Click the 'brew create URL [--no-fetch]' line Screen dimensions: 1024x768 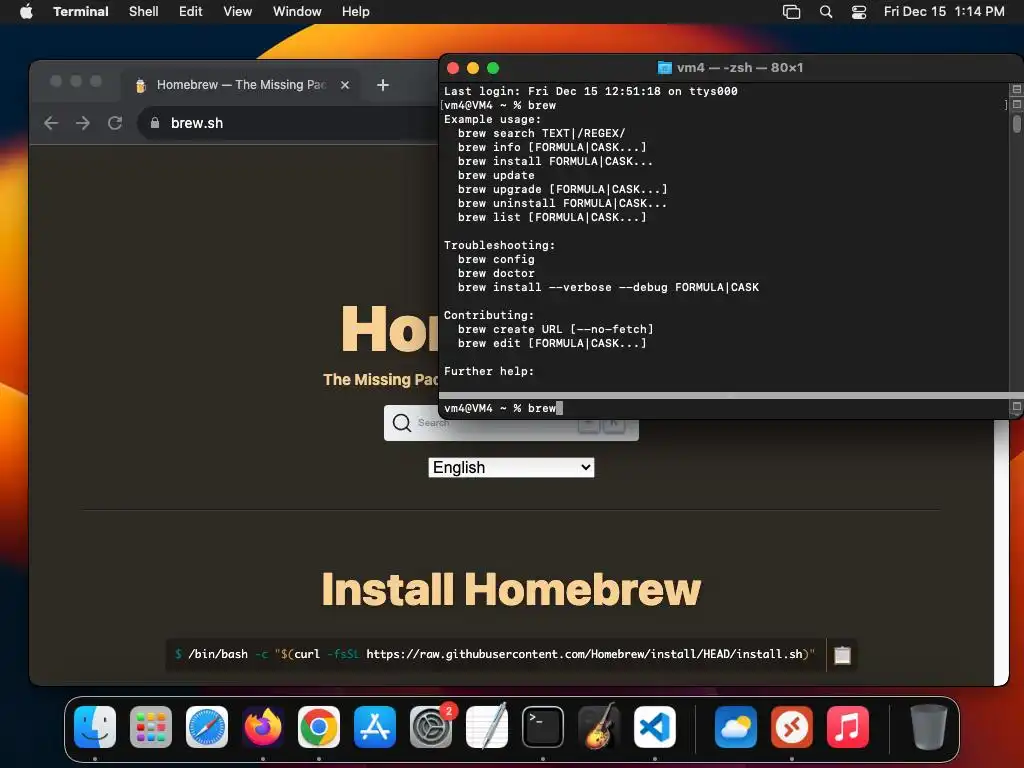[x=555, y=329]
